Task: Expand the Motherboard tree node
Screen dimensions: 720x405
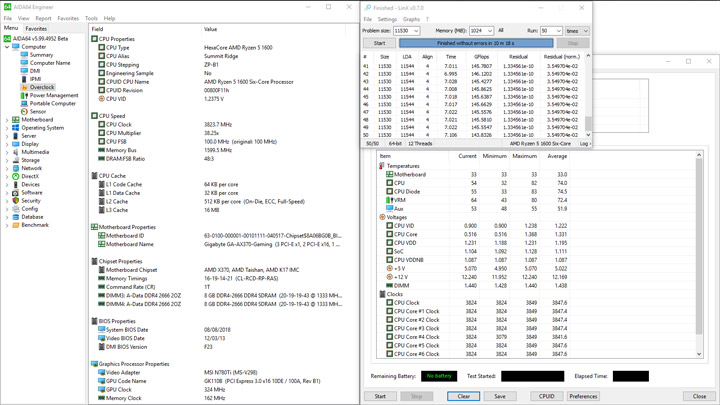Action: 7,120
